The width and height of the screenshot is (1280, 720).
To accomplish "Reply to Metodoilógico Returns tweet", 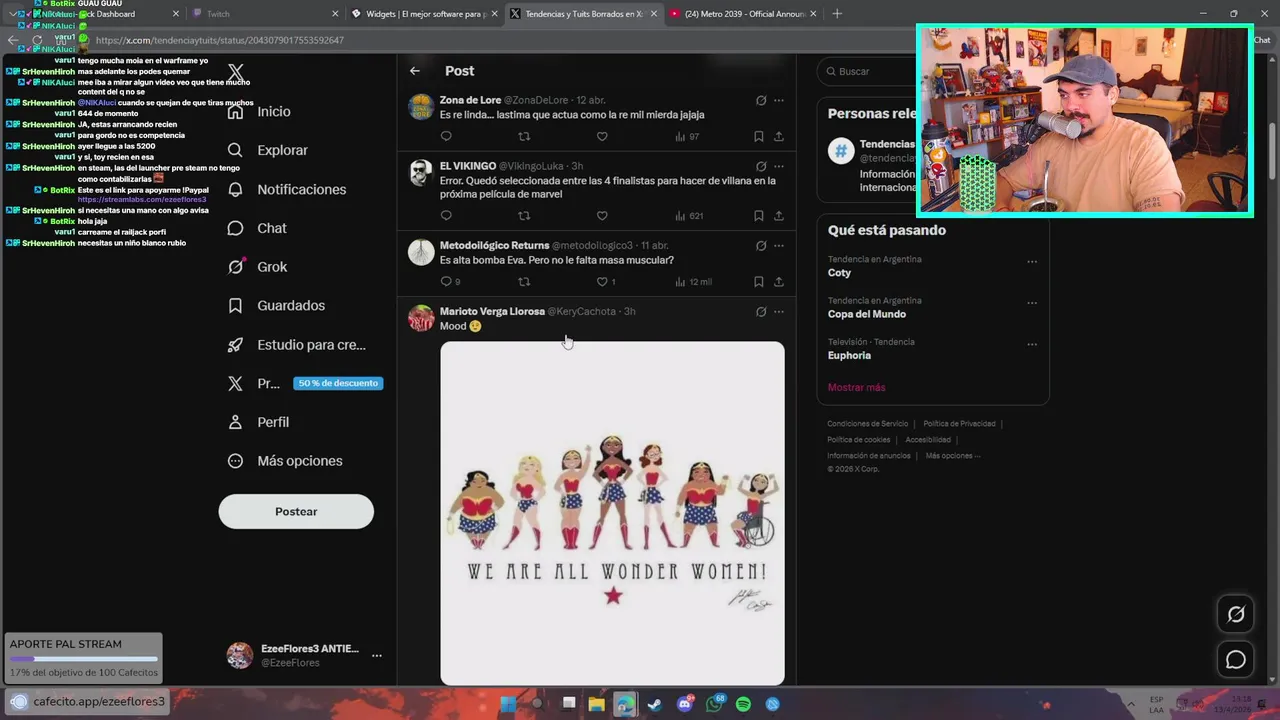I will point(450,281).
